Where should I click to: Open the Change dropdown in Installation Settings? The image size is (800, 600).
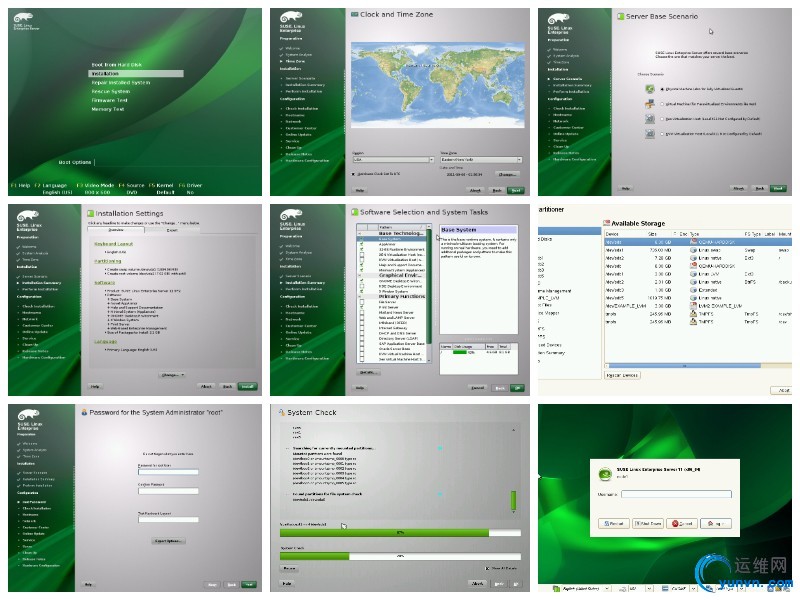(x=172, y=375)
